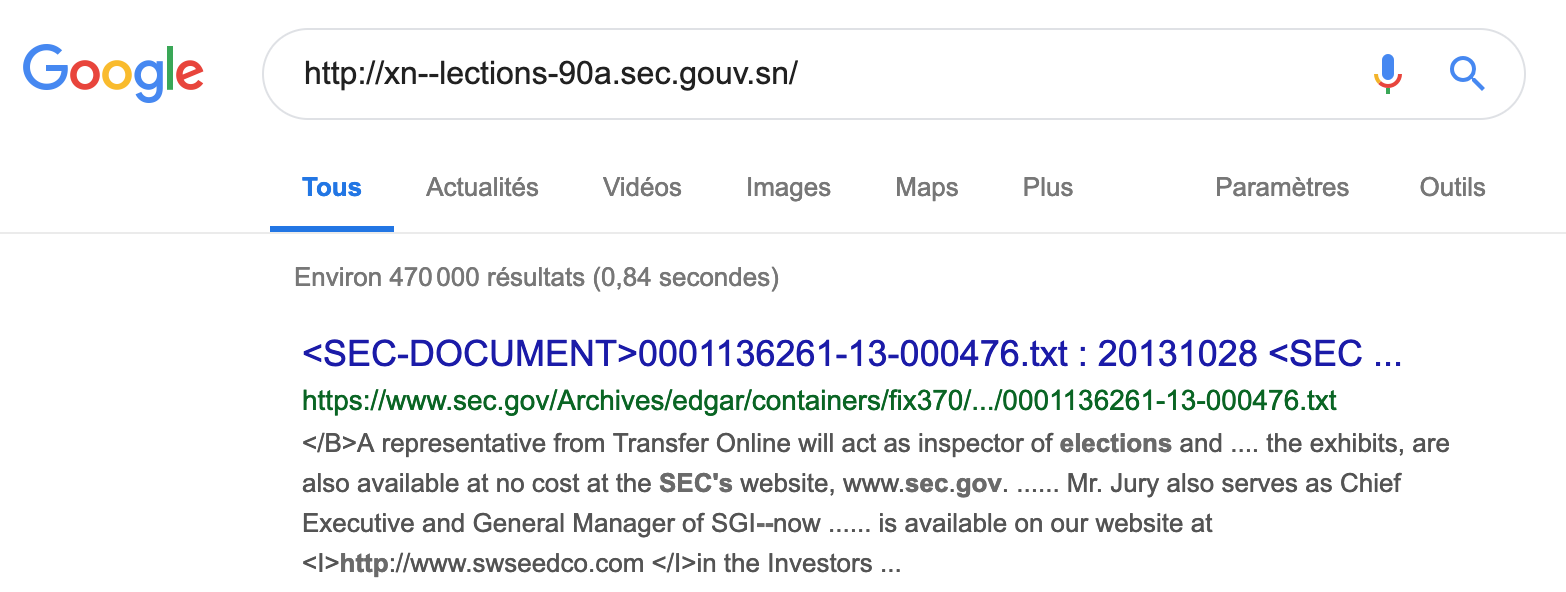Click the green sec.gov Archives URL
1566x592 pixels.
coord(819,401)
